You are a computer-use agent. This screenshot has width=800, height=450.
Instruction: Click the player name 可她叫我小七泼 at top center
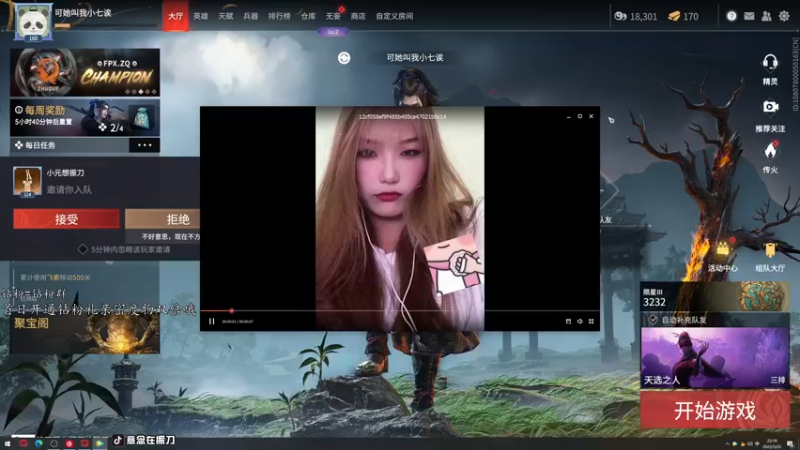(415, 58)
